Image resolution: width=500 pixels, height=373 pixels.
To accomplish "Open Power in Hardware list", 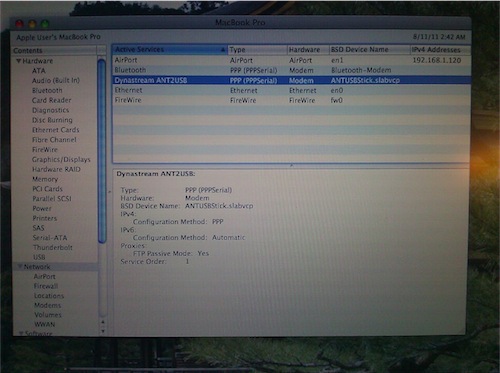I will 42,209.
